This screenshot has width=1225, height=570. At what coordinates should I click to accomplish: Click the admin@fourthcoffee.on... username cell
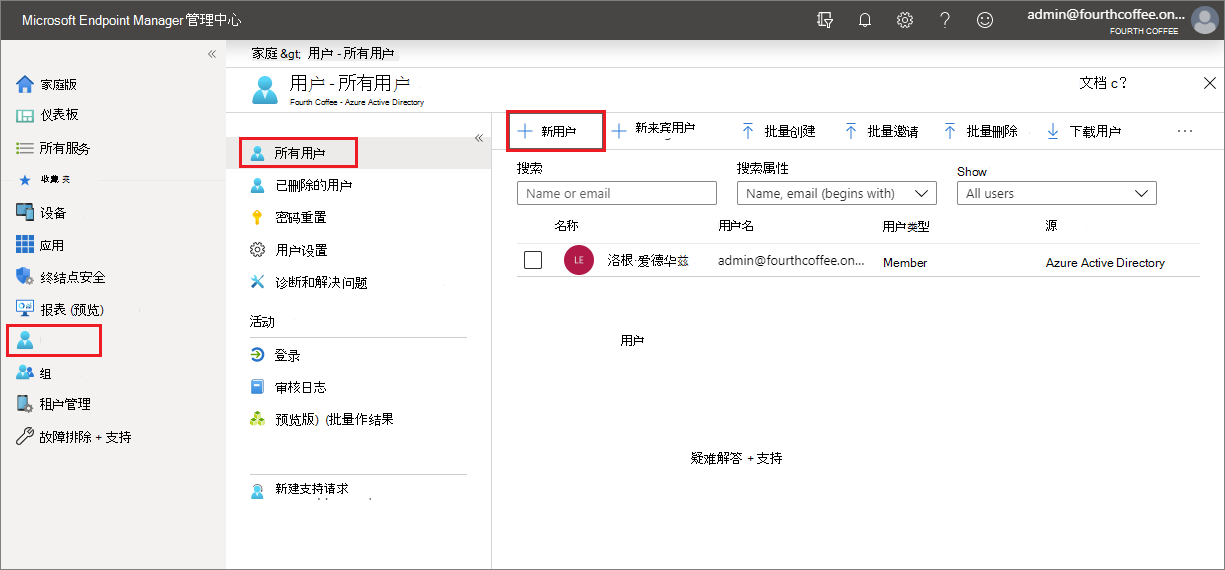coord(791,260)
